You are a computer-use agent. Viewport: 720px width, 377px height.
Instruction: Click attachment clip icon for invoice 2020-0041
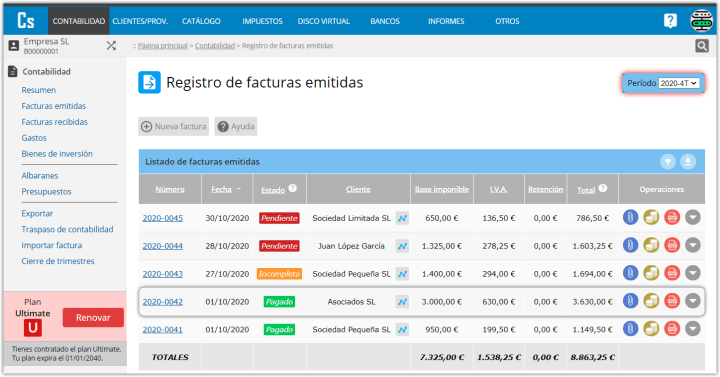pyautogui.click(x=630, y=328)
